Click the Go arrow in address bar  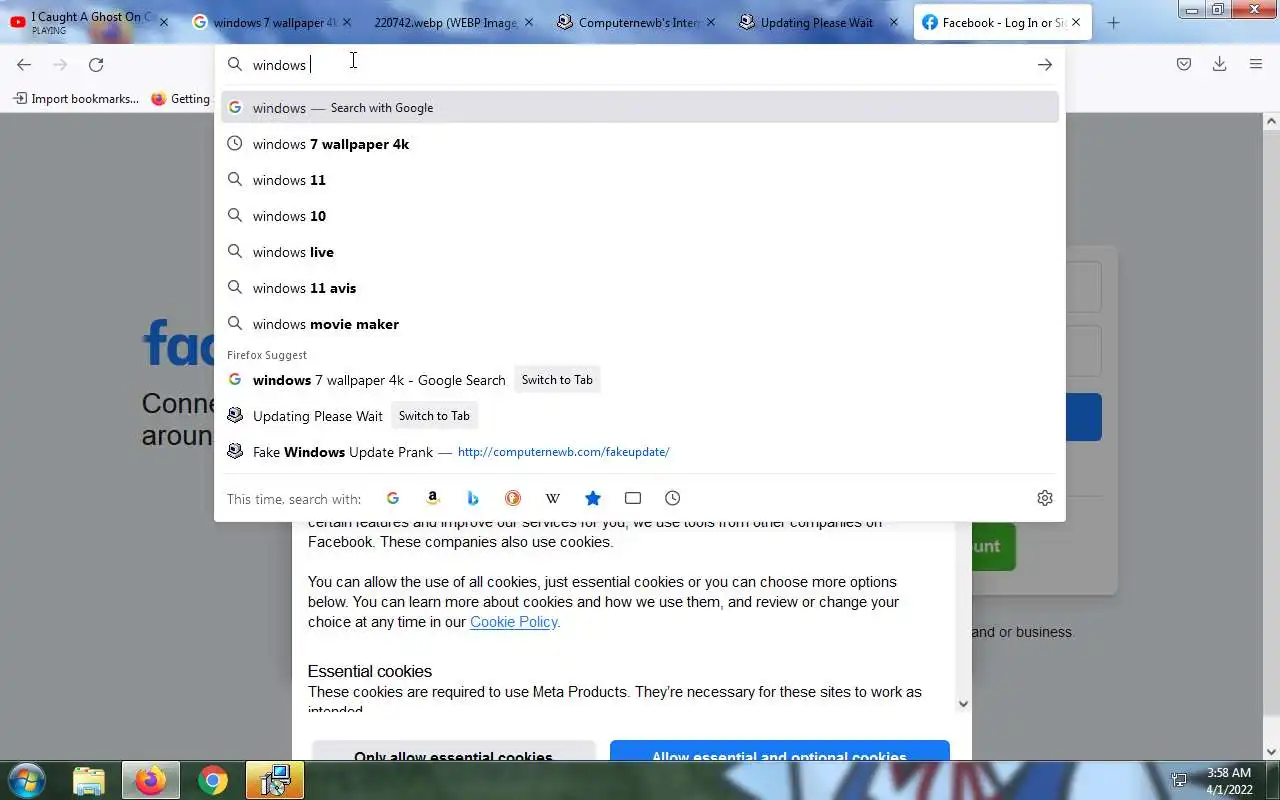pos(1044,65)
